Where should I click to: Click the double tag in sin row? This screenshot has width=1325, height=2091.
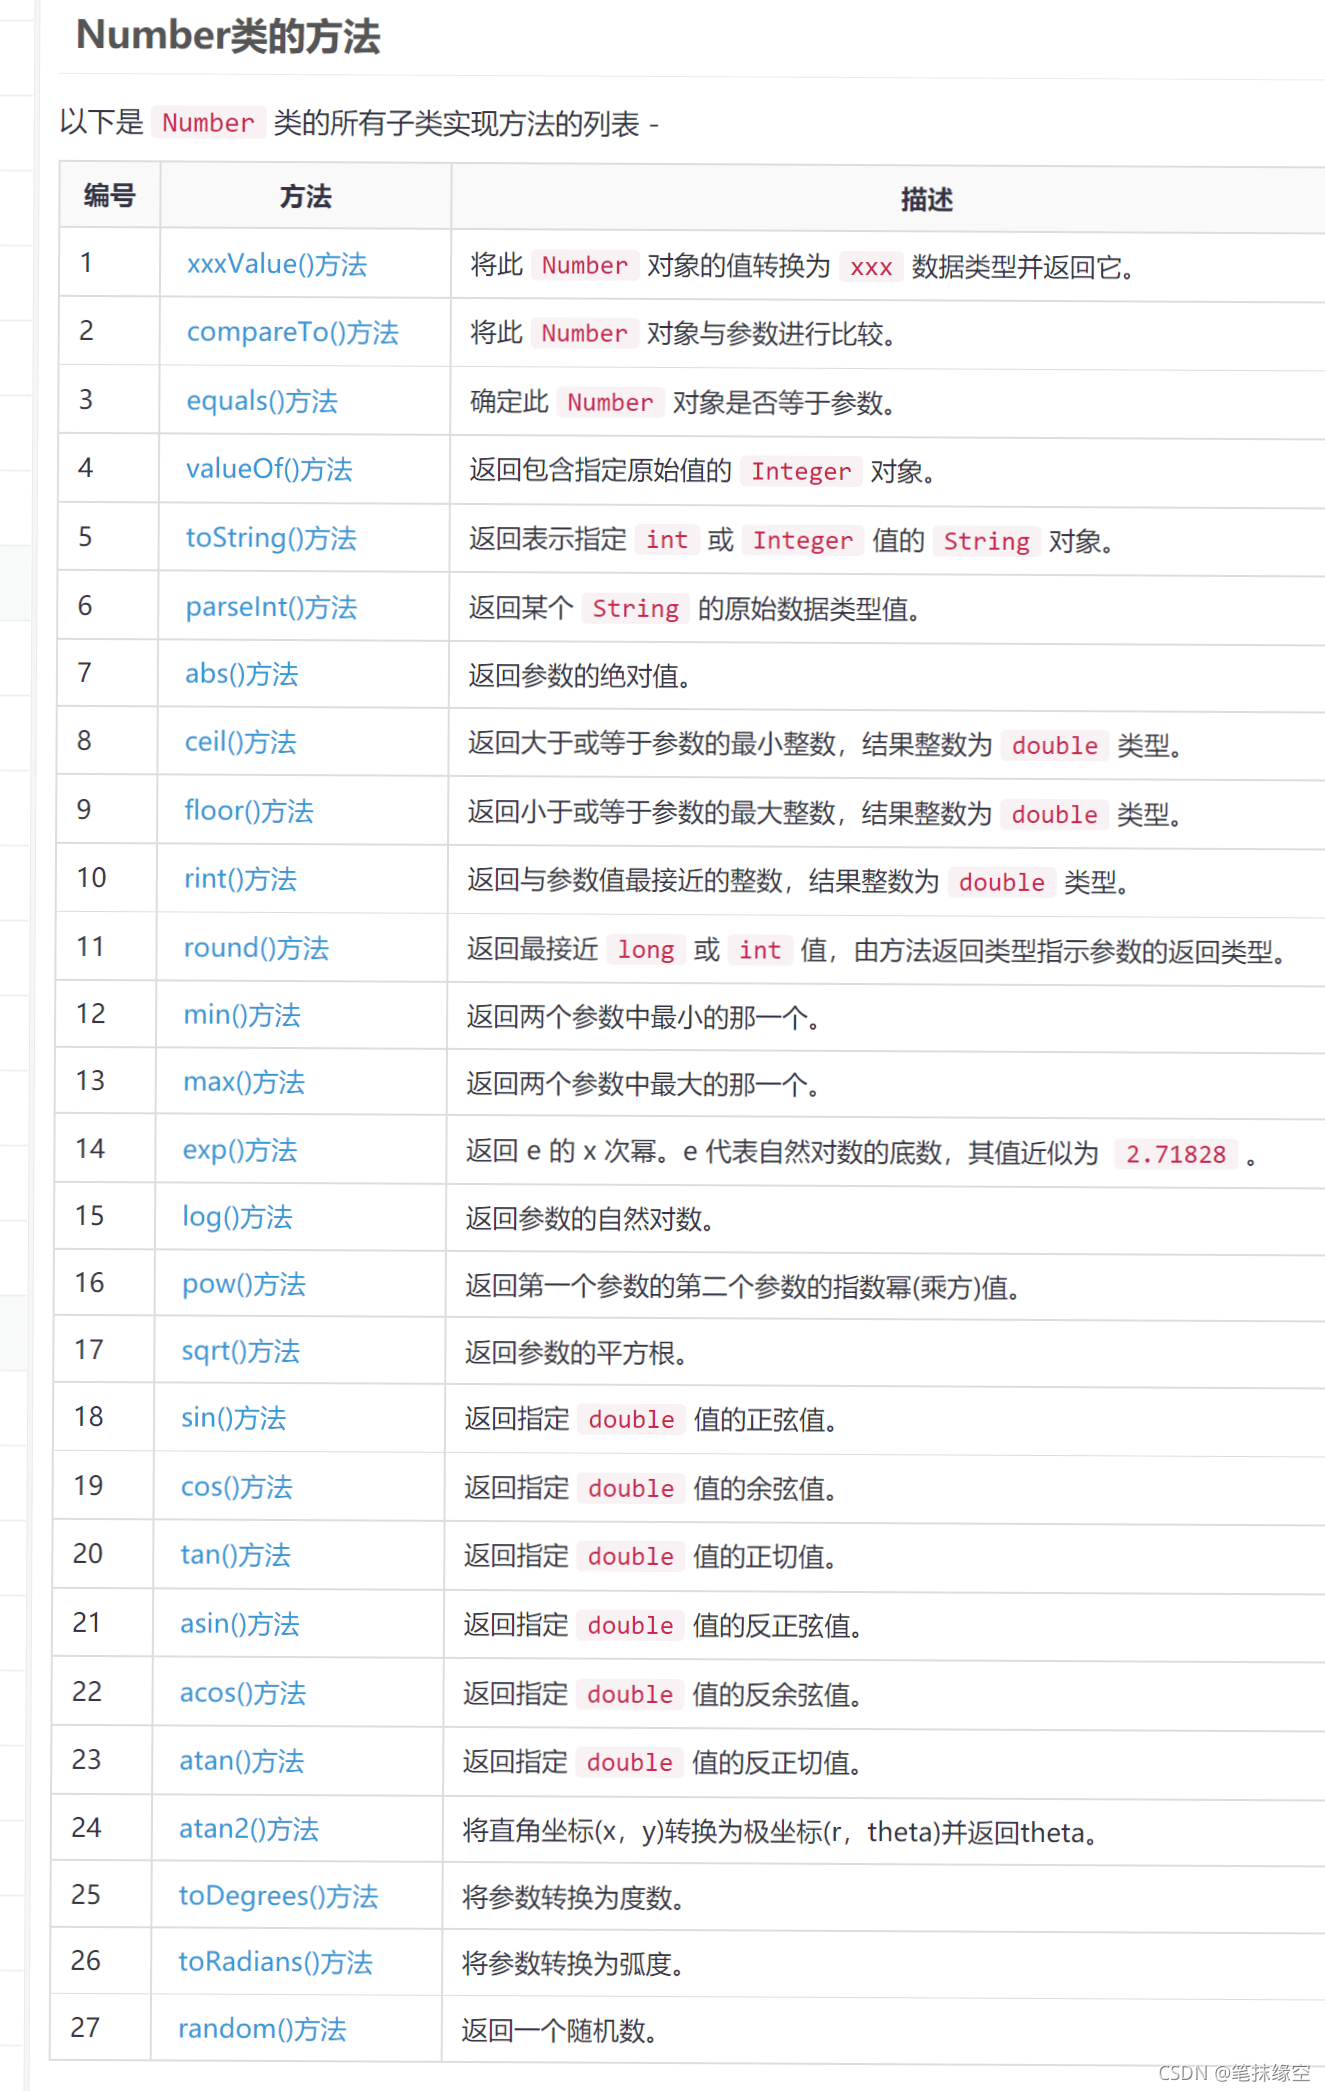(x=631, y=1419)
